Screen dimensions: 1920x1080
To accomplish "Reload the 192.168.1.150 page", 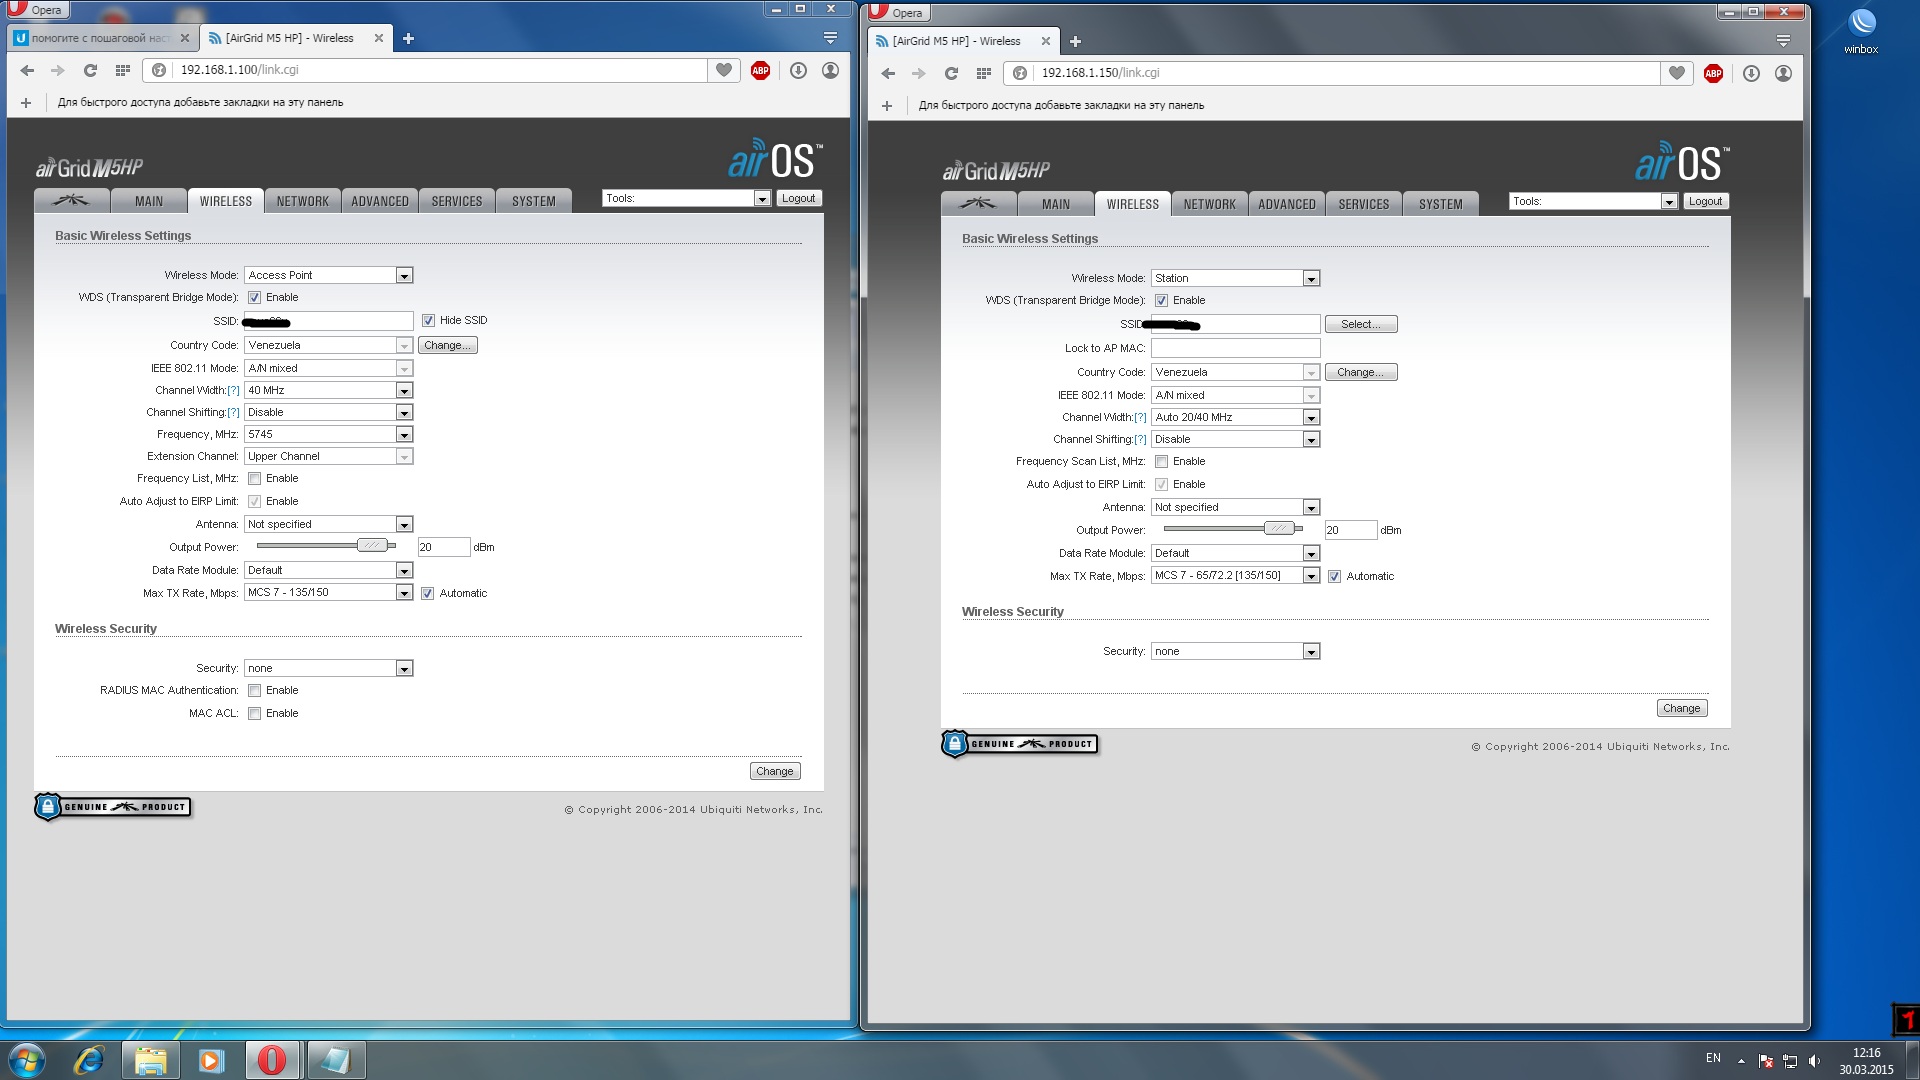I will [x=951, y=73].
